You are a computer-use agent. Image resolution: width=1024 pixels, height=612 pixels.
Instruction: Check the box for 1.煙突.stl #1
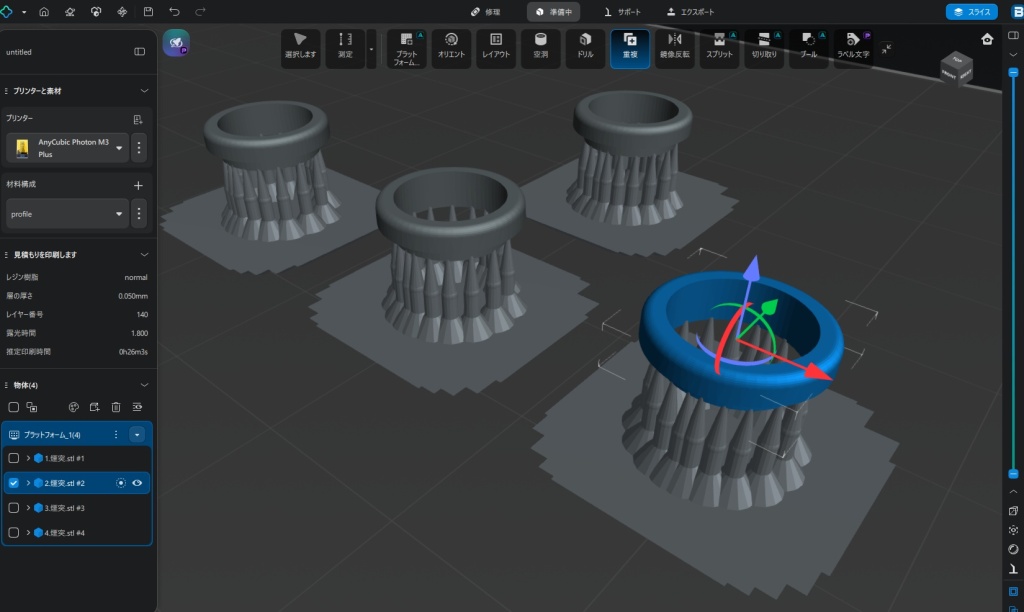(x=14, y=458)
